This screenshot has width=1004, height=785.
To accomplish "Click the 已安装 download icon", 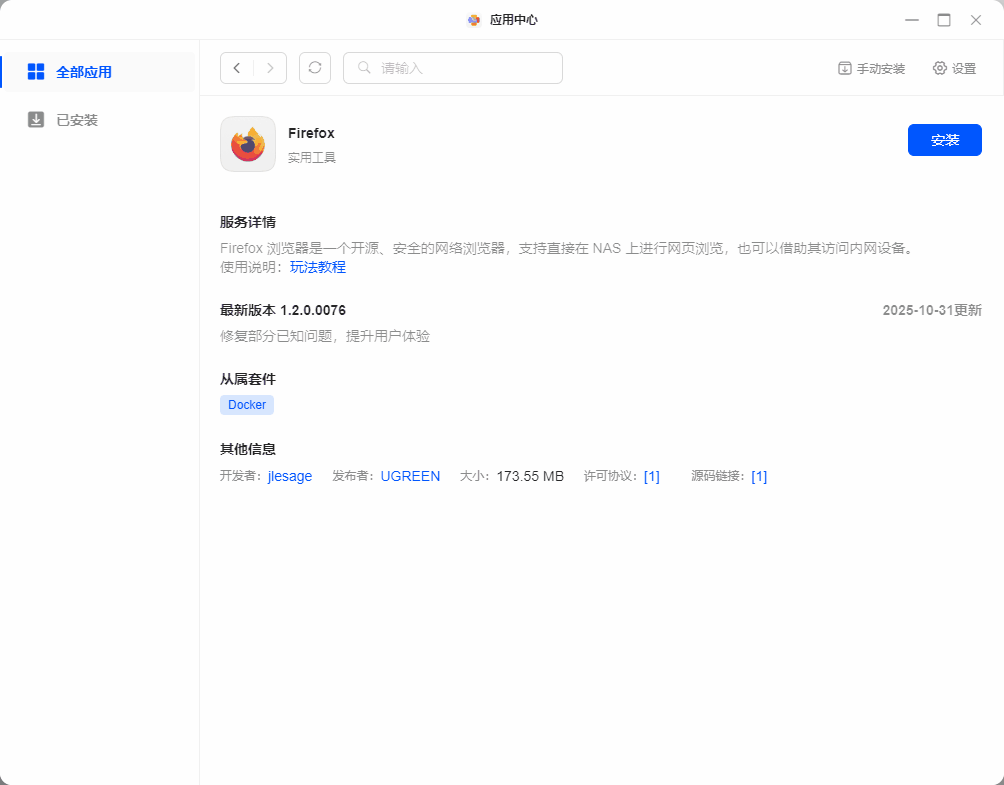I will pyautogui.click(x=36, y=120).
